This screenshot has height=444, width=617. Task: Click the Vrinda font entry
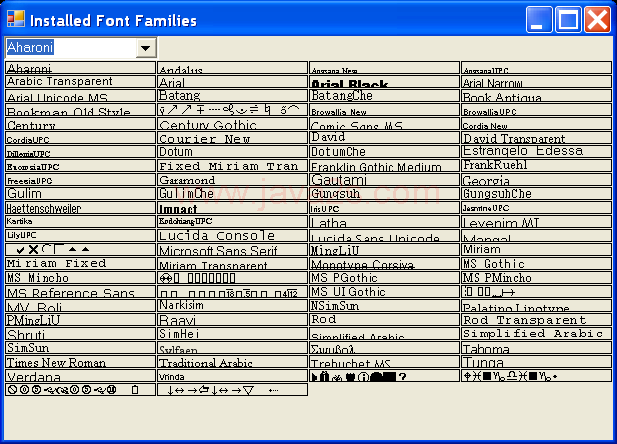click(232, 376)
